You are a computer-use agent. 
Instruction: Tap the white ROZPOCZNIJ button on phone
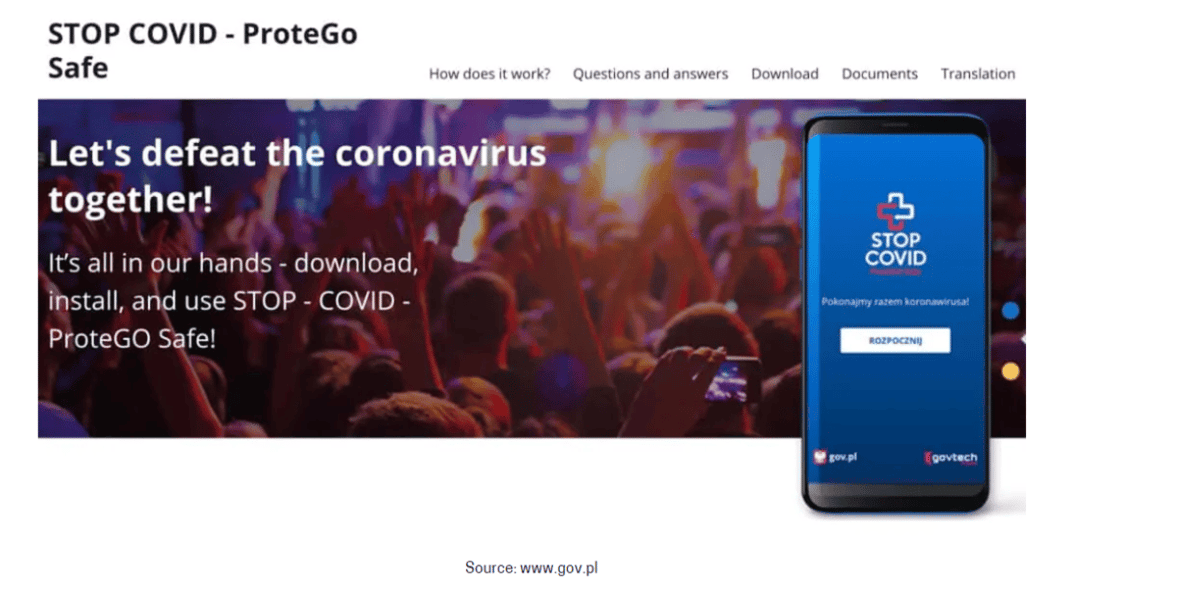point(895,340)
